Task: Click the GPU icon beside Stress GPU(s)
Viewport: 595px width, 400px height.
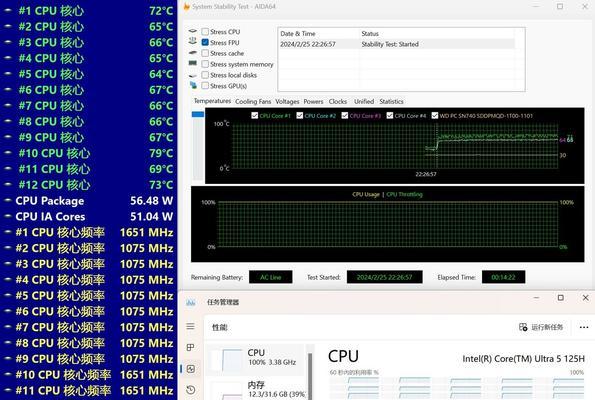Action: coord(193,85)
